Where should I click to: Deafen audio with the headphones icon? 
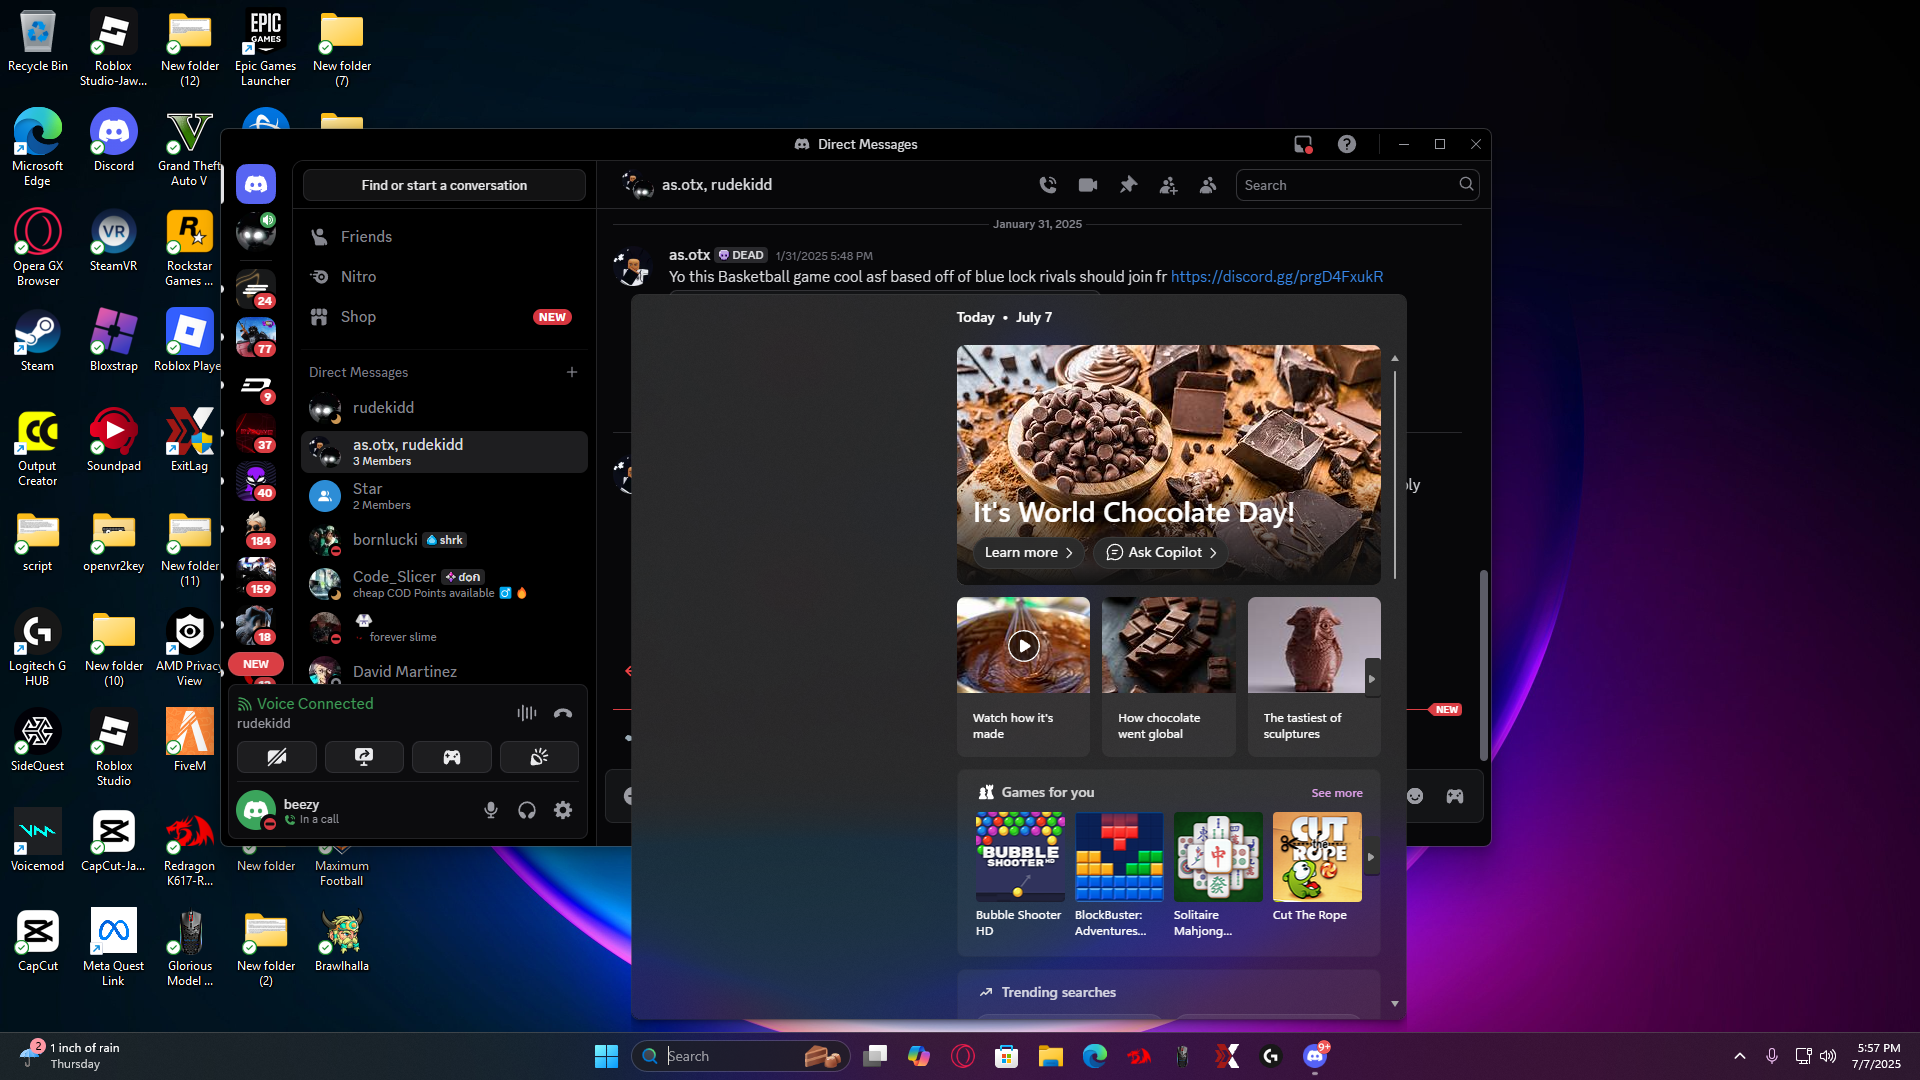coord(527,810)
